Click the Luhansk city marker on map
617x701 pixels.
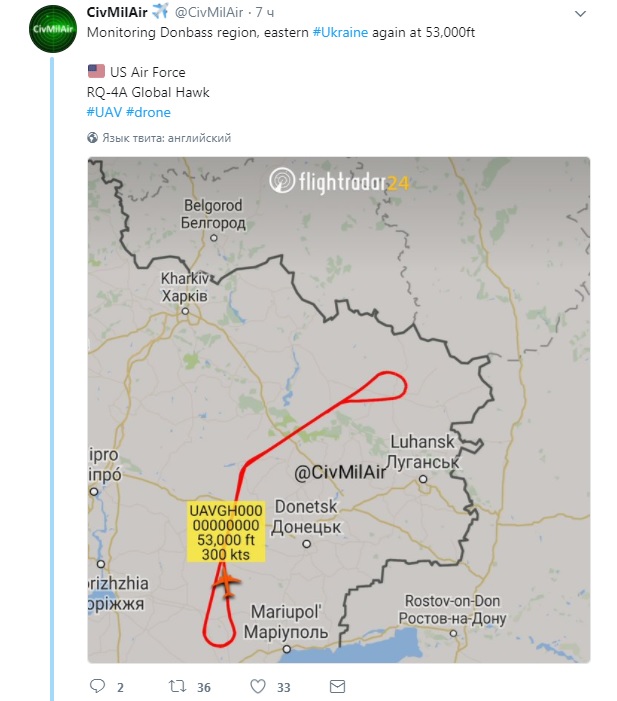[425, 479]
